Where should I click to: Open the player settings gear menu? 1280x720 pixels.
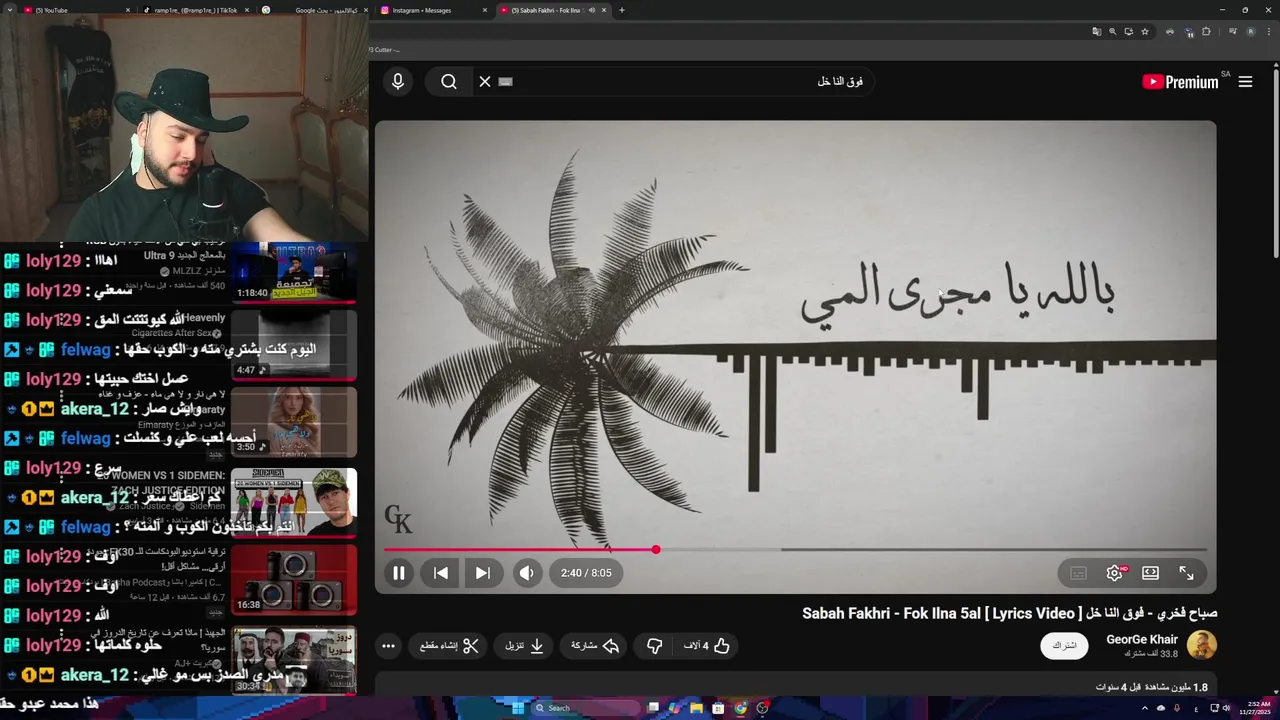(x=1115, y=573)
